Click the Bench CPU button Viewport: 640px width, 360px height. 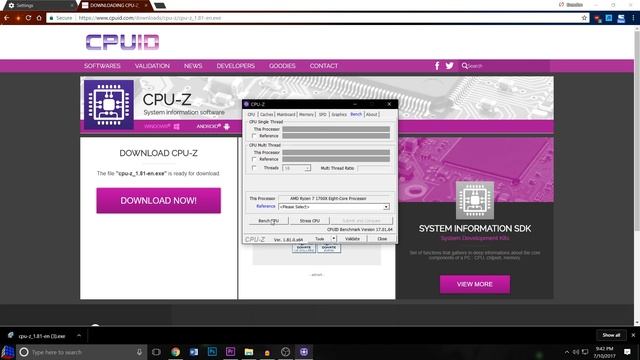[268, 221]
